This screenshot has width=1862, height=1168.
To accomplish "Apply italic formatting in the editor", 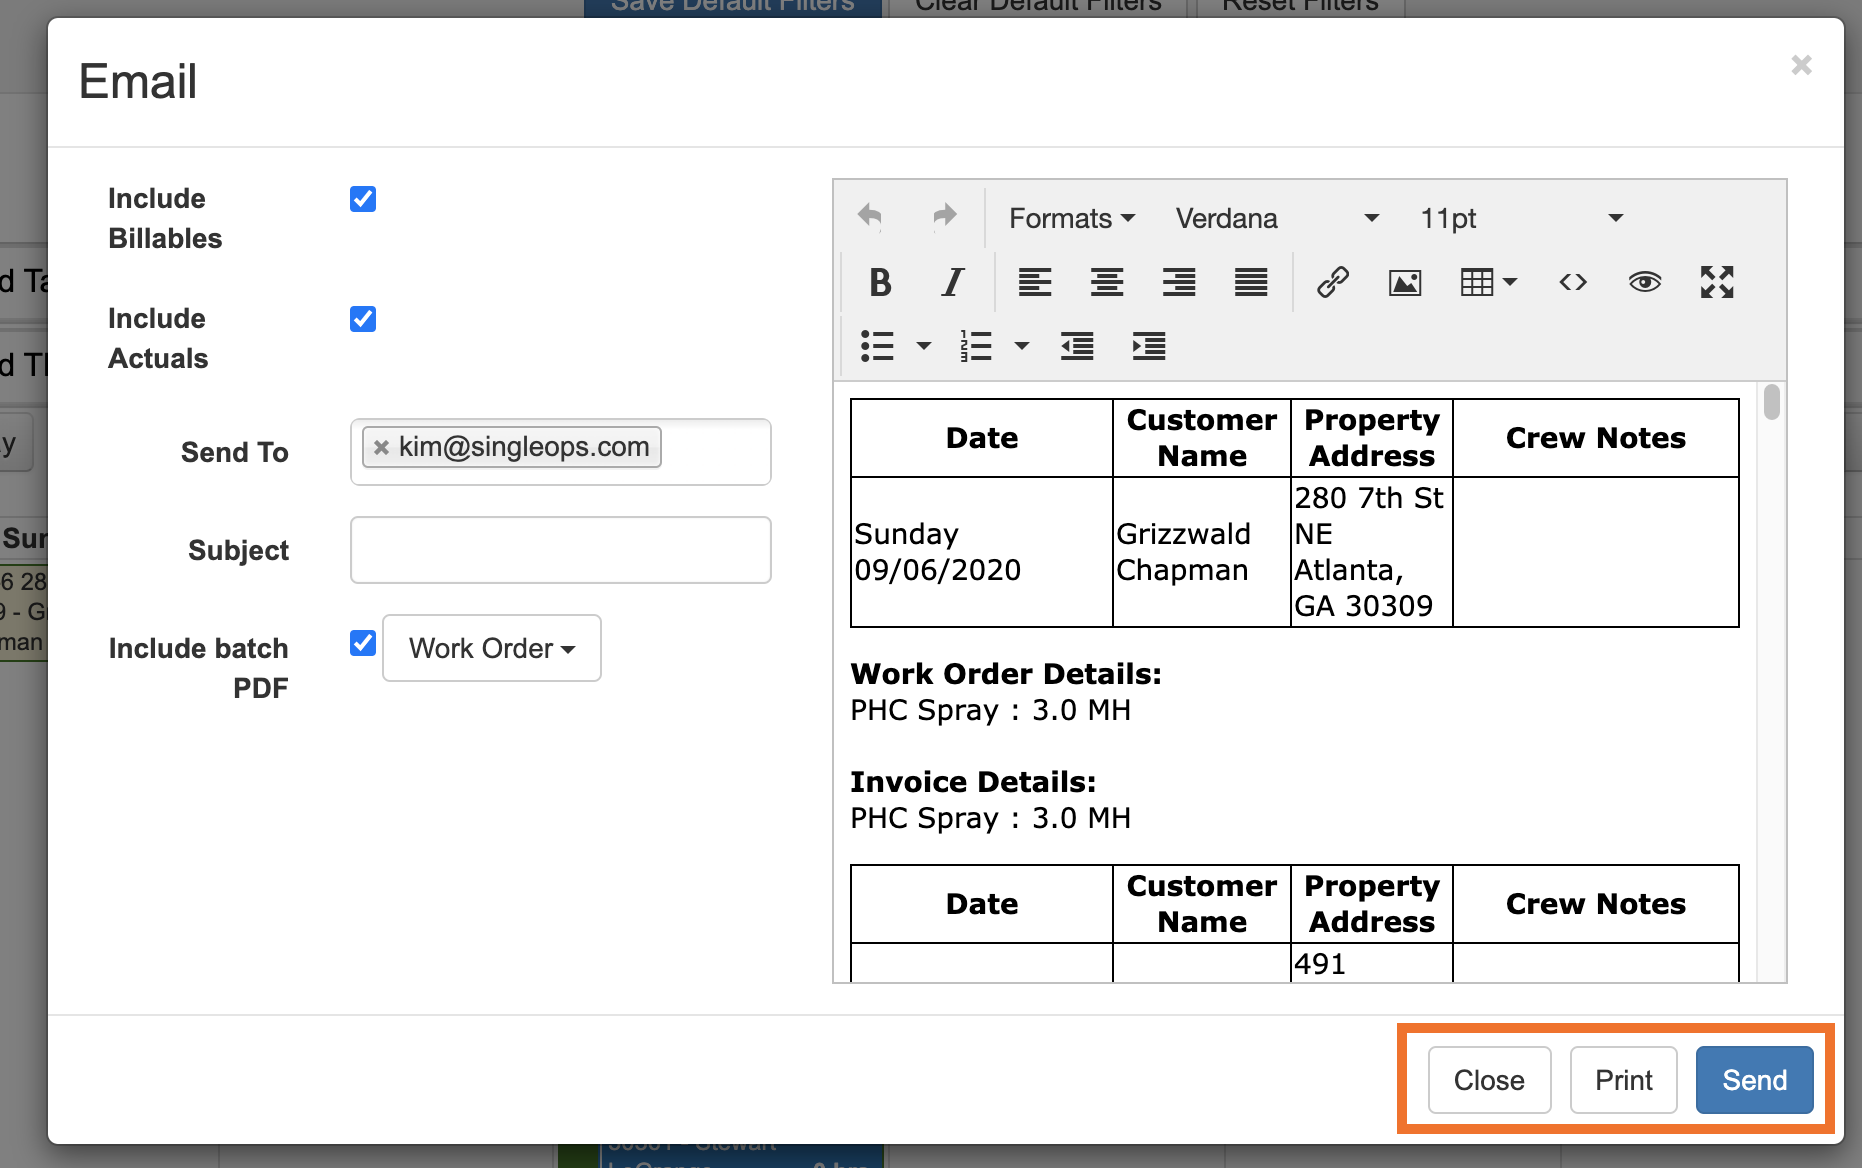I will coord(953,283).
